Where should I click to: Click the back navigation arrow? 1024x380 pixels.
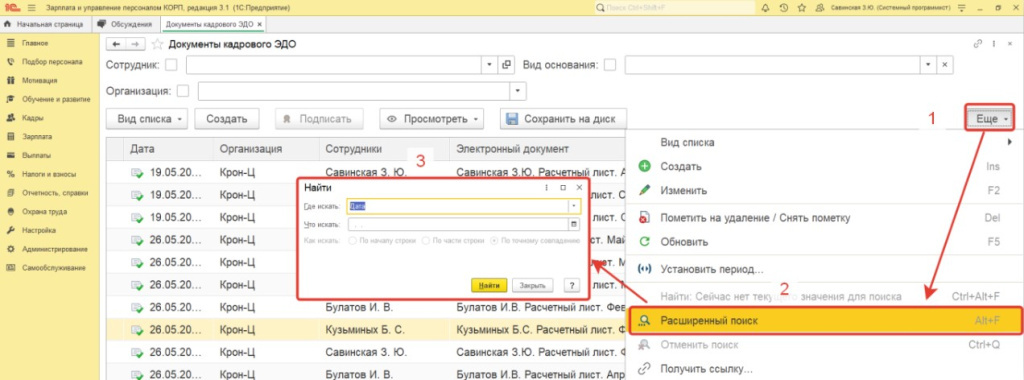(116, 44)
